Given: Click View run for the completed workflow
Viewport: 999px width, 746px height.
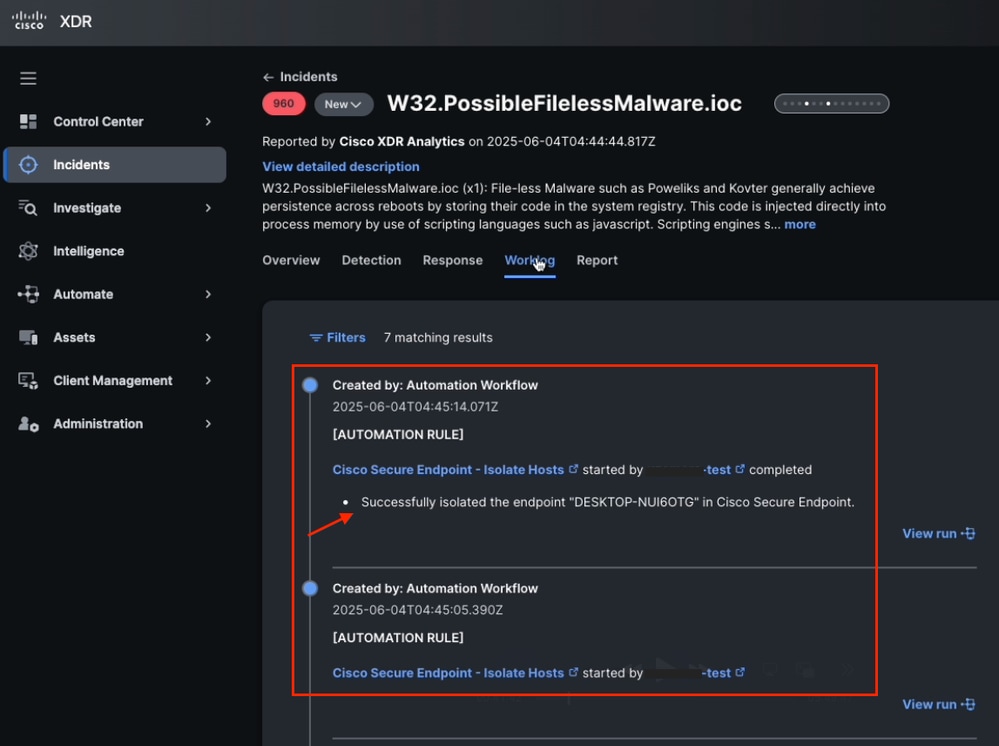Looking at the screenshot, I should point(938,533).
